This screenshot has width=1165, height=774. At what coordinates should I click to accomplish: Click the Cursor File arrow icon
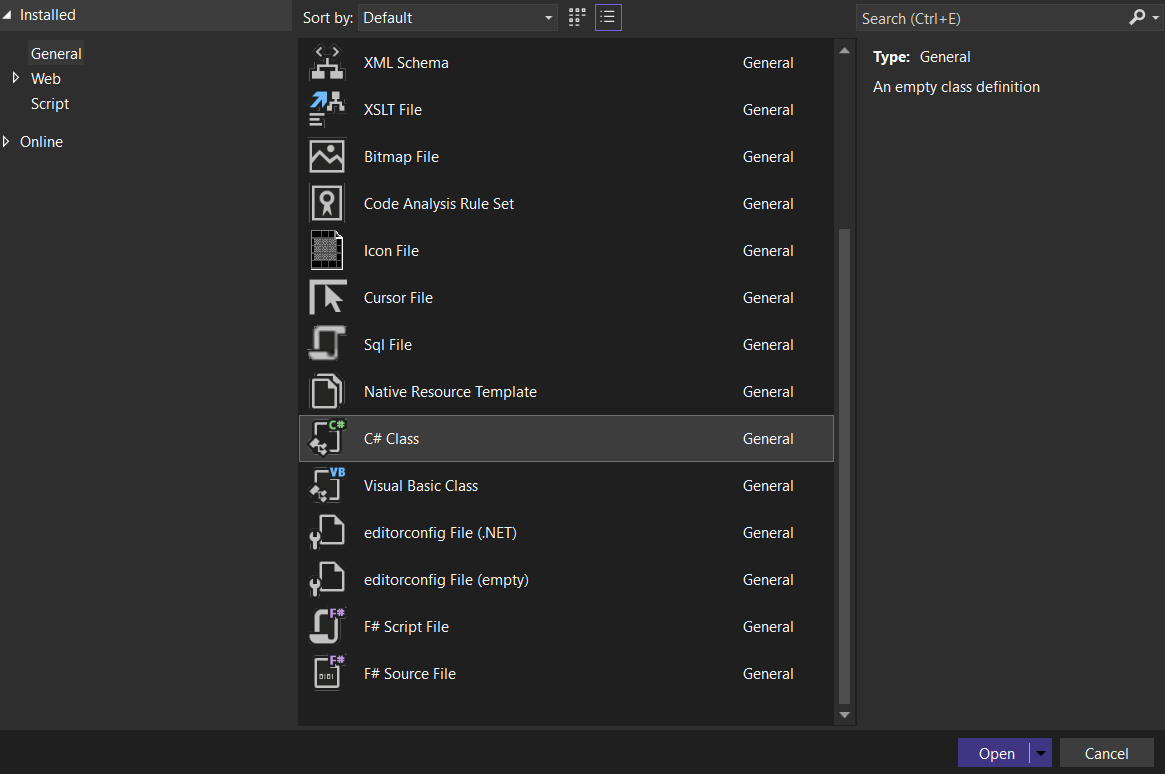[327, 297]
